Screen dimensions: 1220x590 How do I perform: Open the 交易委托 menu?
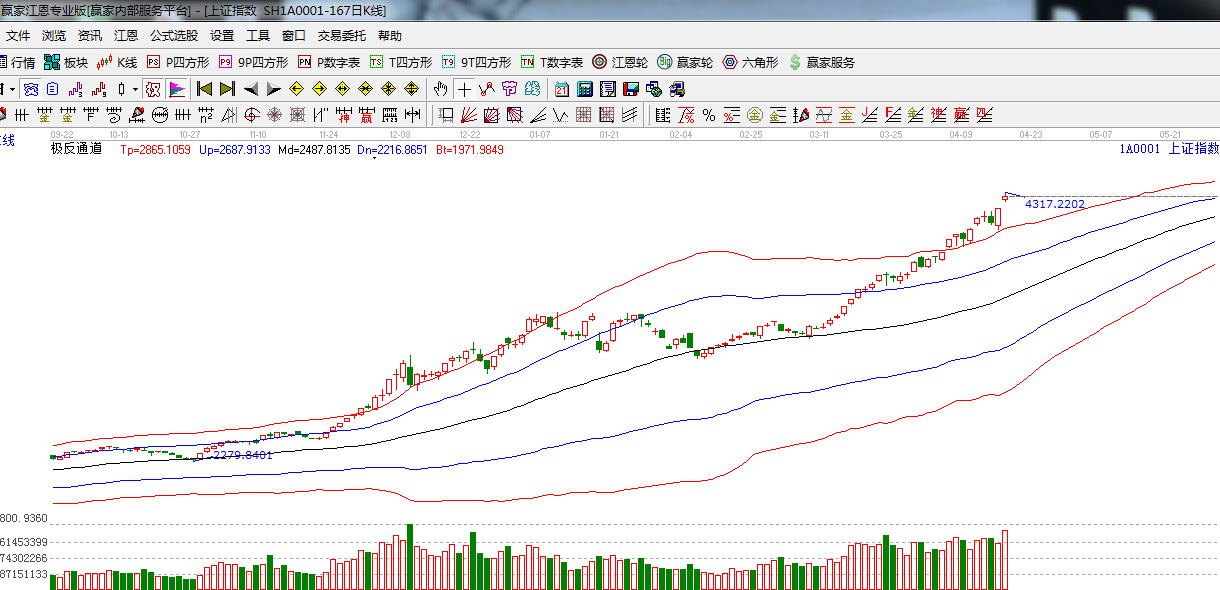tap(342, 35)
